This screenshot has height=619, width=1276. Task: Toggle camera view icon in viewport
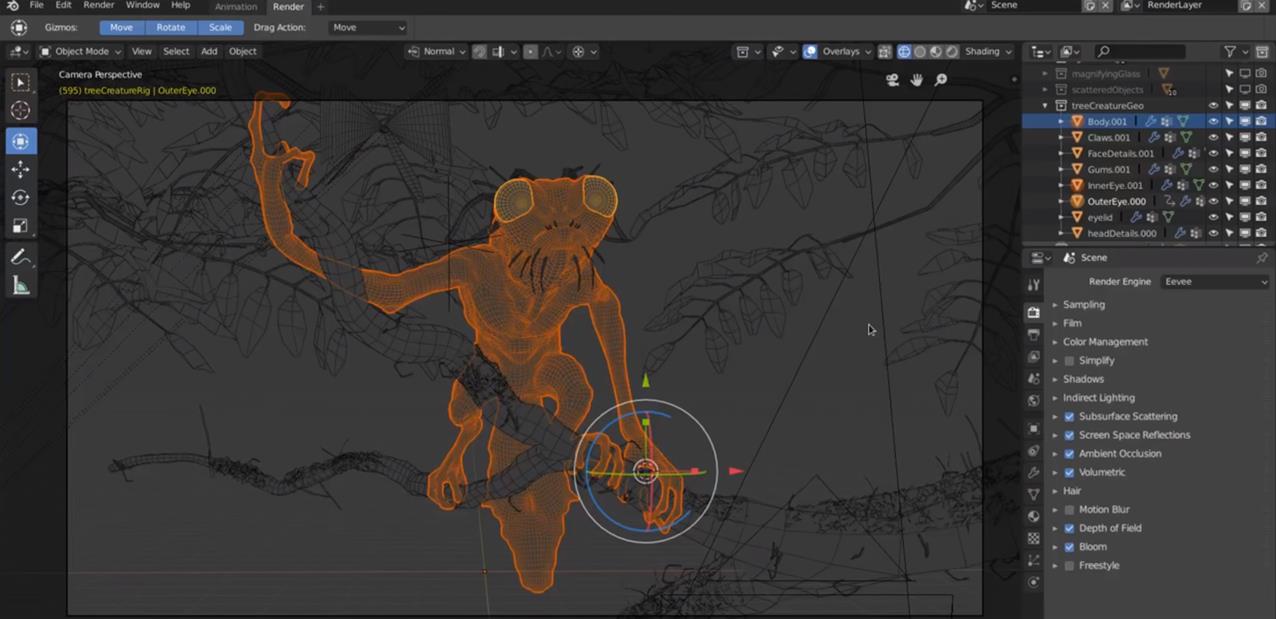tap(892, 80)
